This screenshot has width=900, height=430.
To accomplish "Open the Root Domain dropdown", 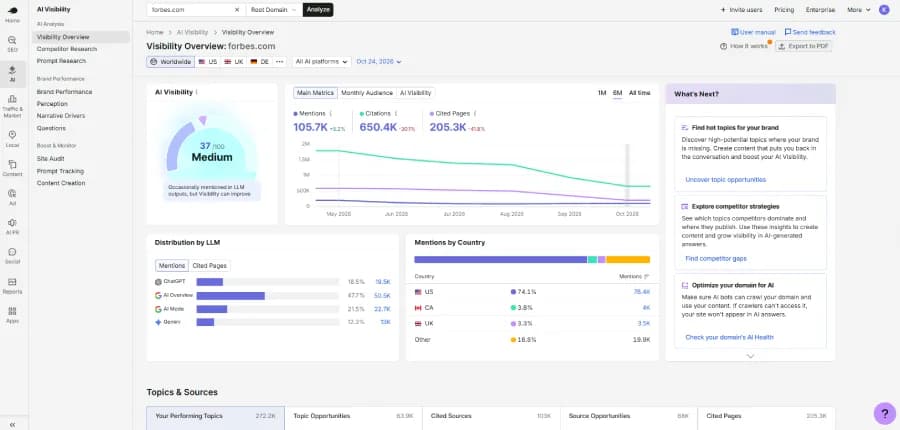I will [x=274, y=10].
